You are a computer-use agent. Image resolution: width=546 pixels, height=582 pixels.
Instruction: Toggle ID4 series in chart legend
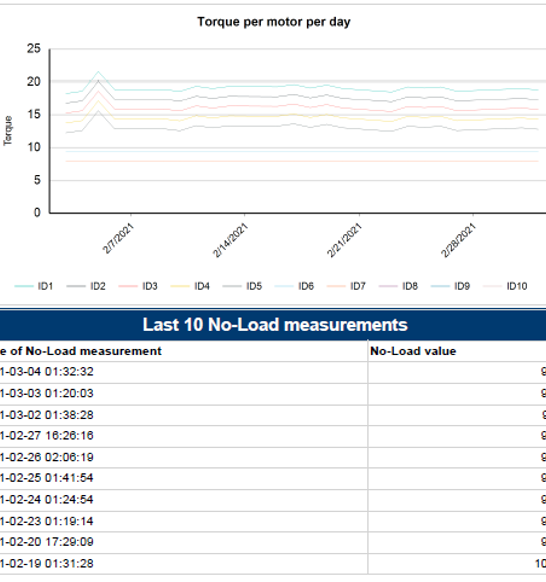(x=190, y=286)
